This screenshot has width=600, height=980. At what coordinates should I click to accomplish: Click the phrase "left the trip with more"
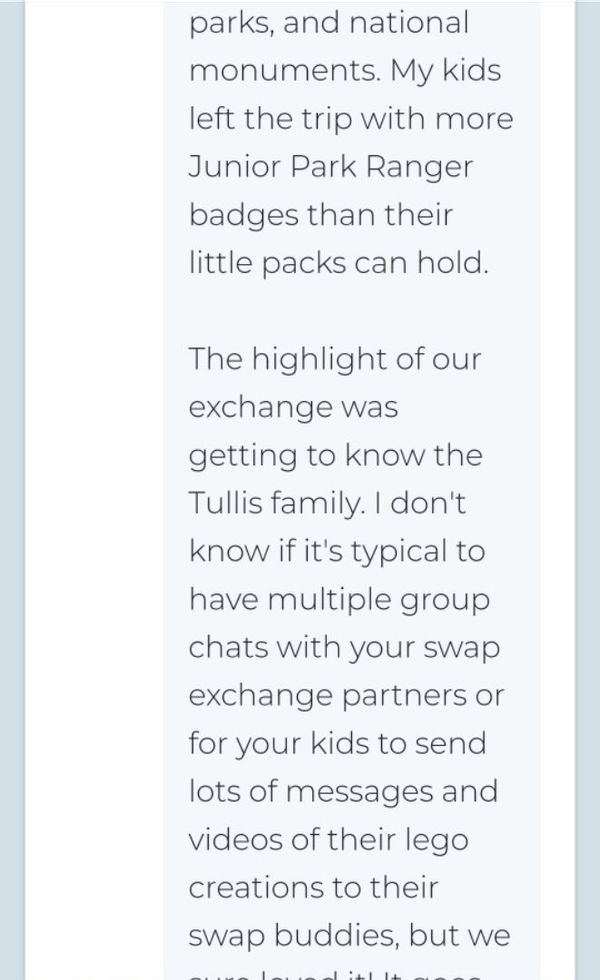pos(351,119)
